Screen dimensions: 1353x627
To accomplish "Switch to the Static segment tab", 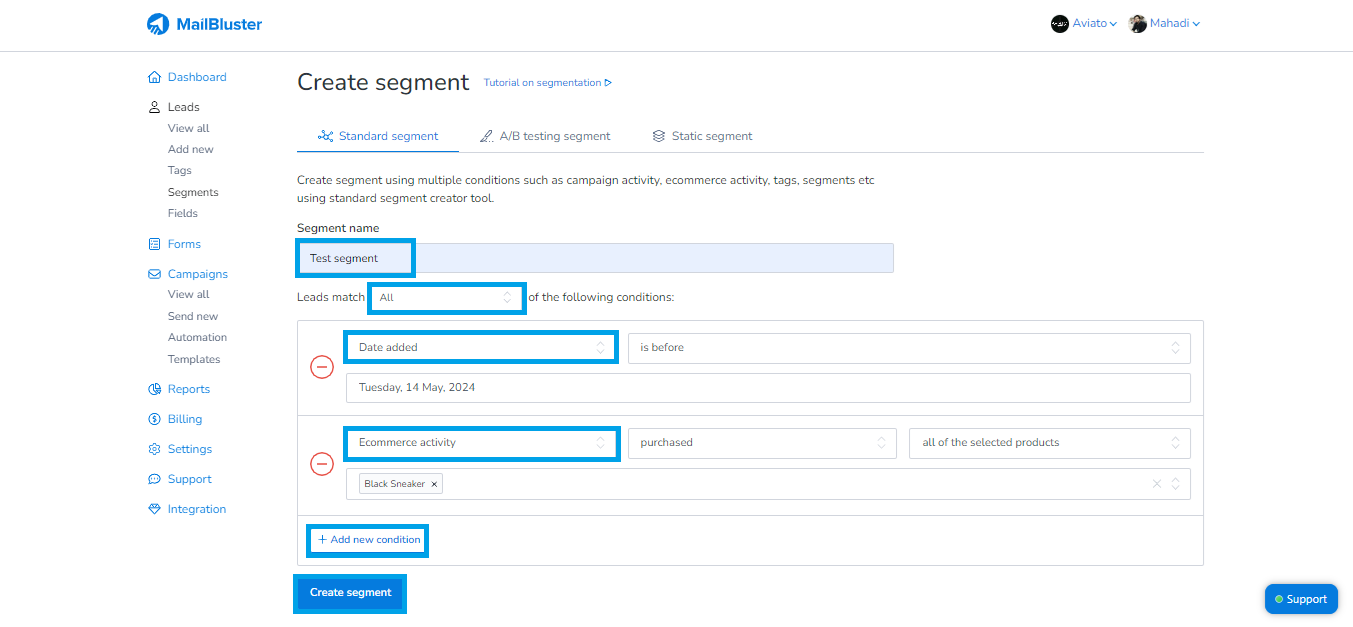I will (x=702, y=135).
